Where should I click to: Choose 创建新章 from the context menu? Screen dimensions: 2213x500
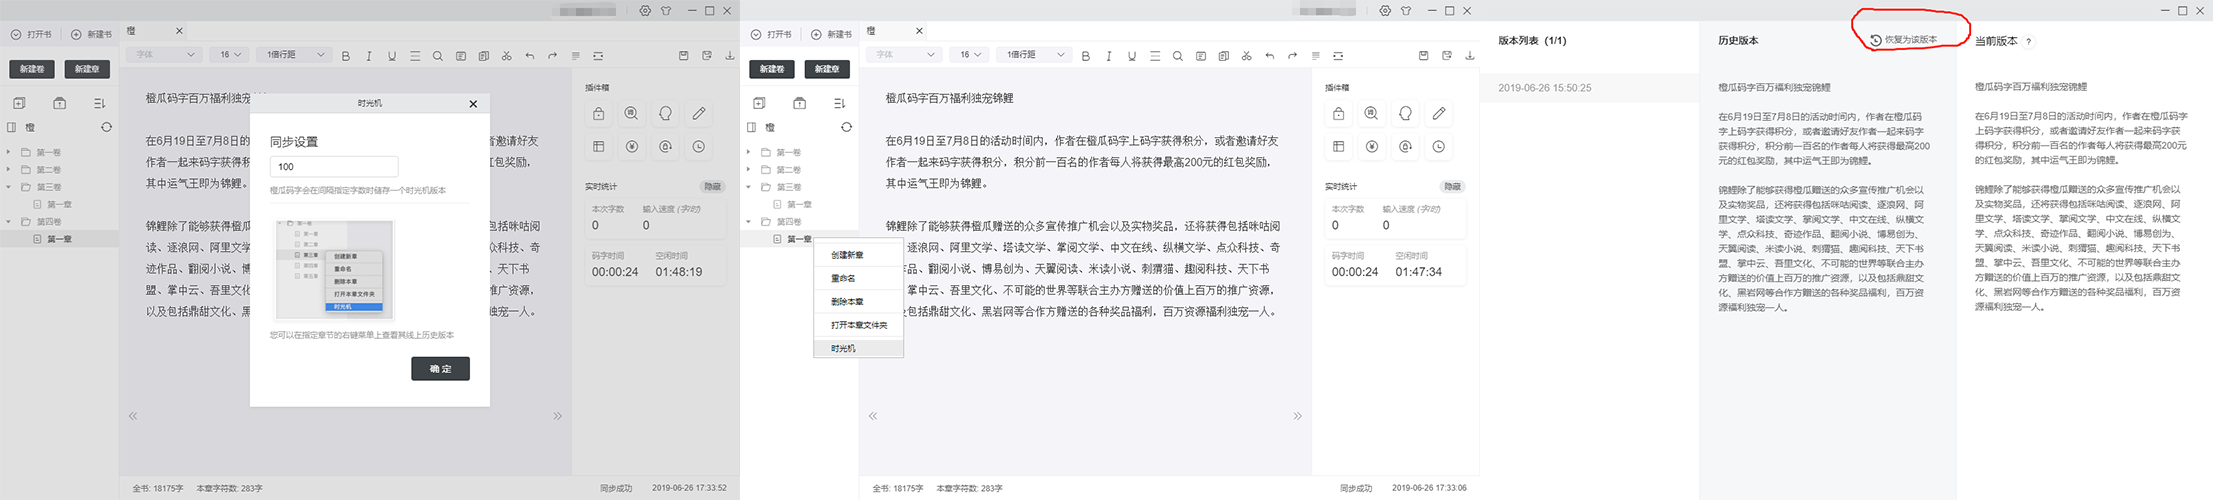tap(859, 255)
